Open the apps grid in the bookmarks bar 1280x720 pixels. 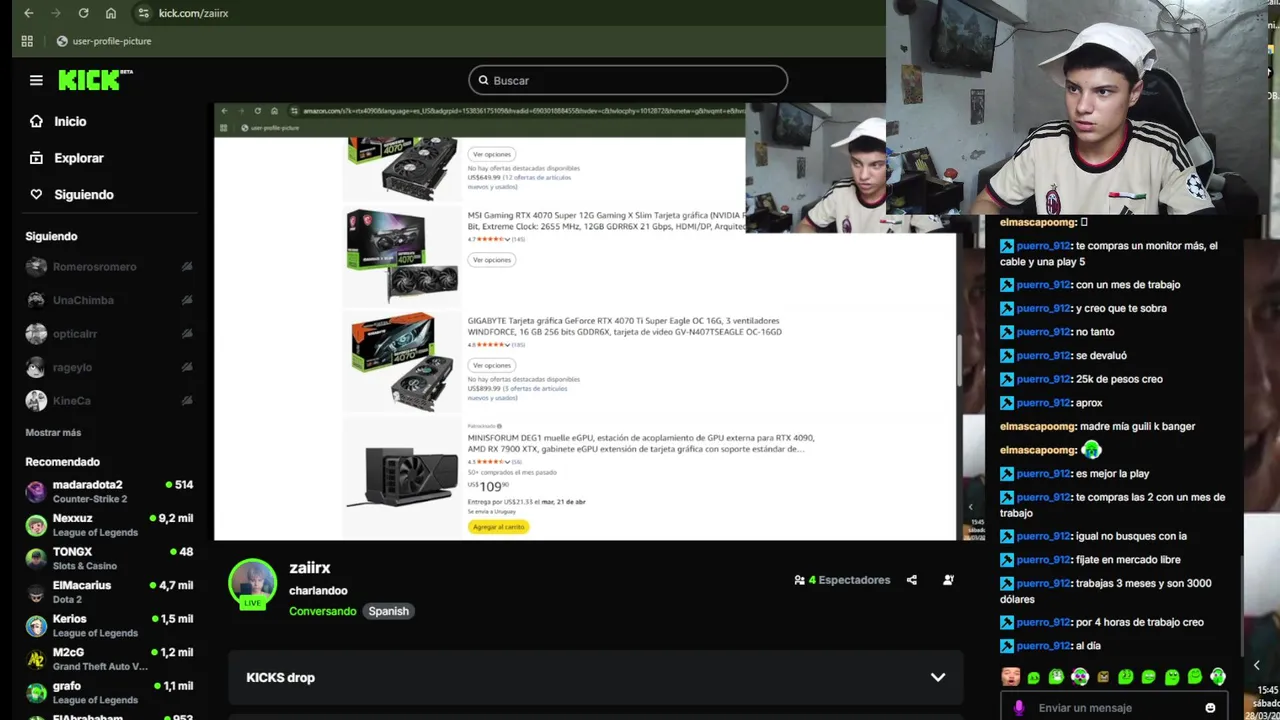point(27,41)
